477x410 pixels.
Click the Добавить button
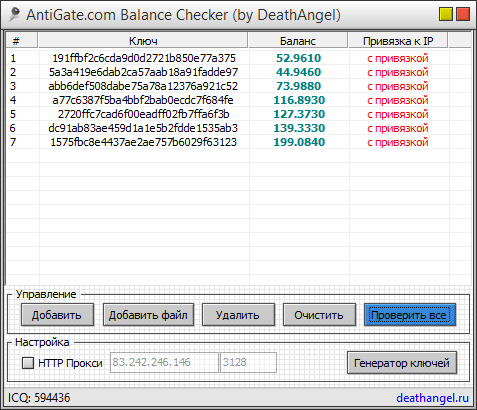57,315
